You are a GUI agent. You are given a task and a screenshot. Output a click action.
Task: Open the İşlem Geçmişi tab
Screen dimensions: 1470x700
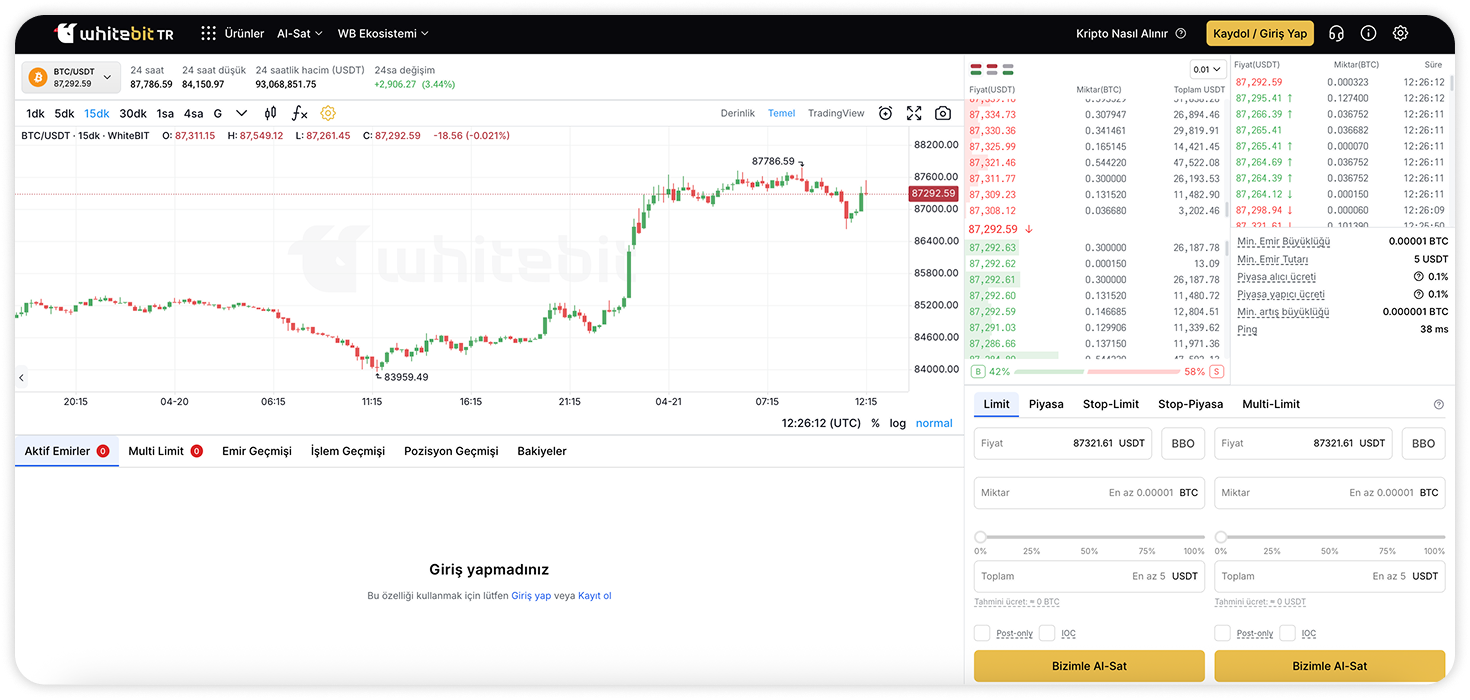(347, 451)
